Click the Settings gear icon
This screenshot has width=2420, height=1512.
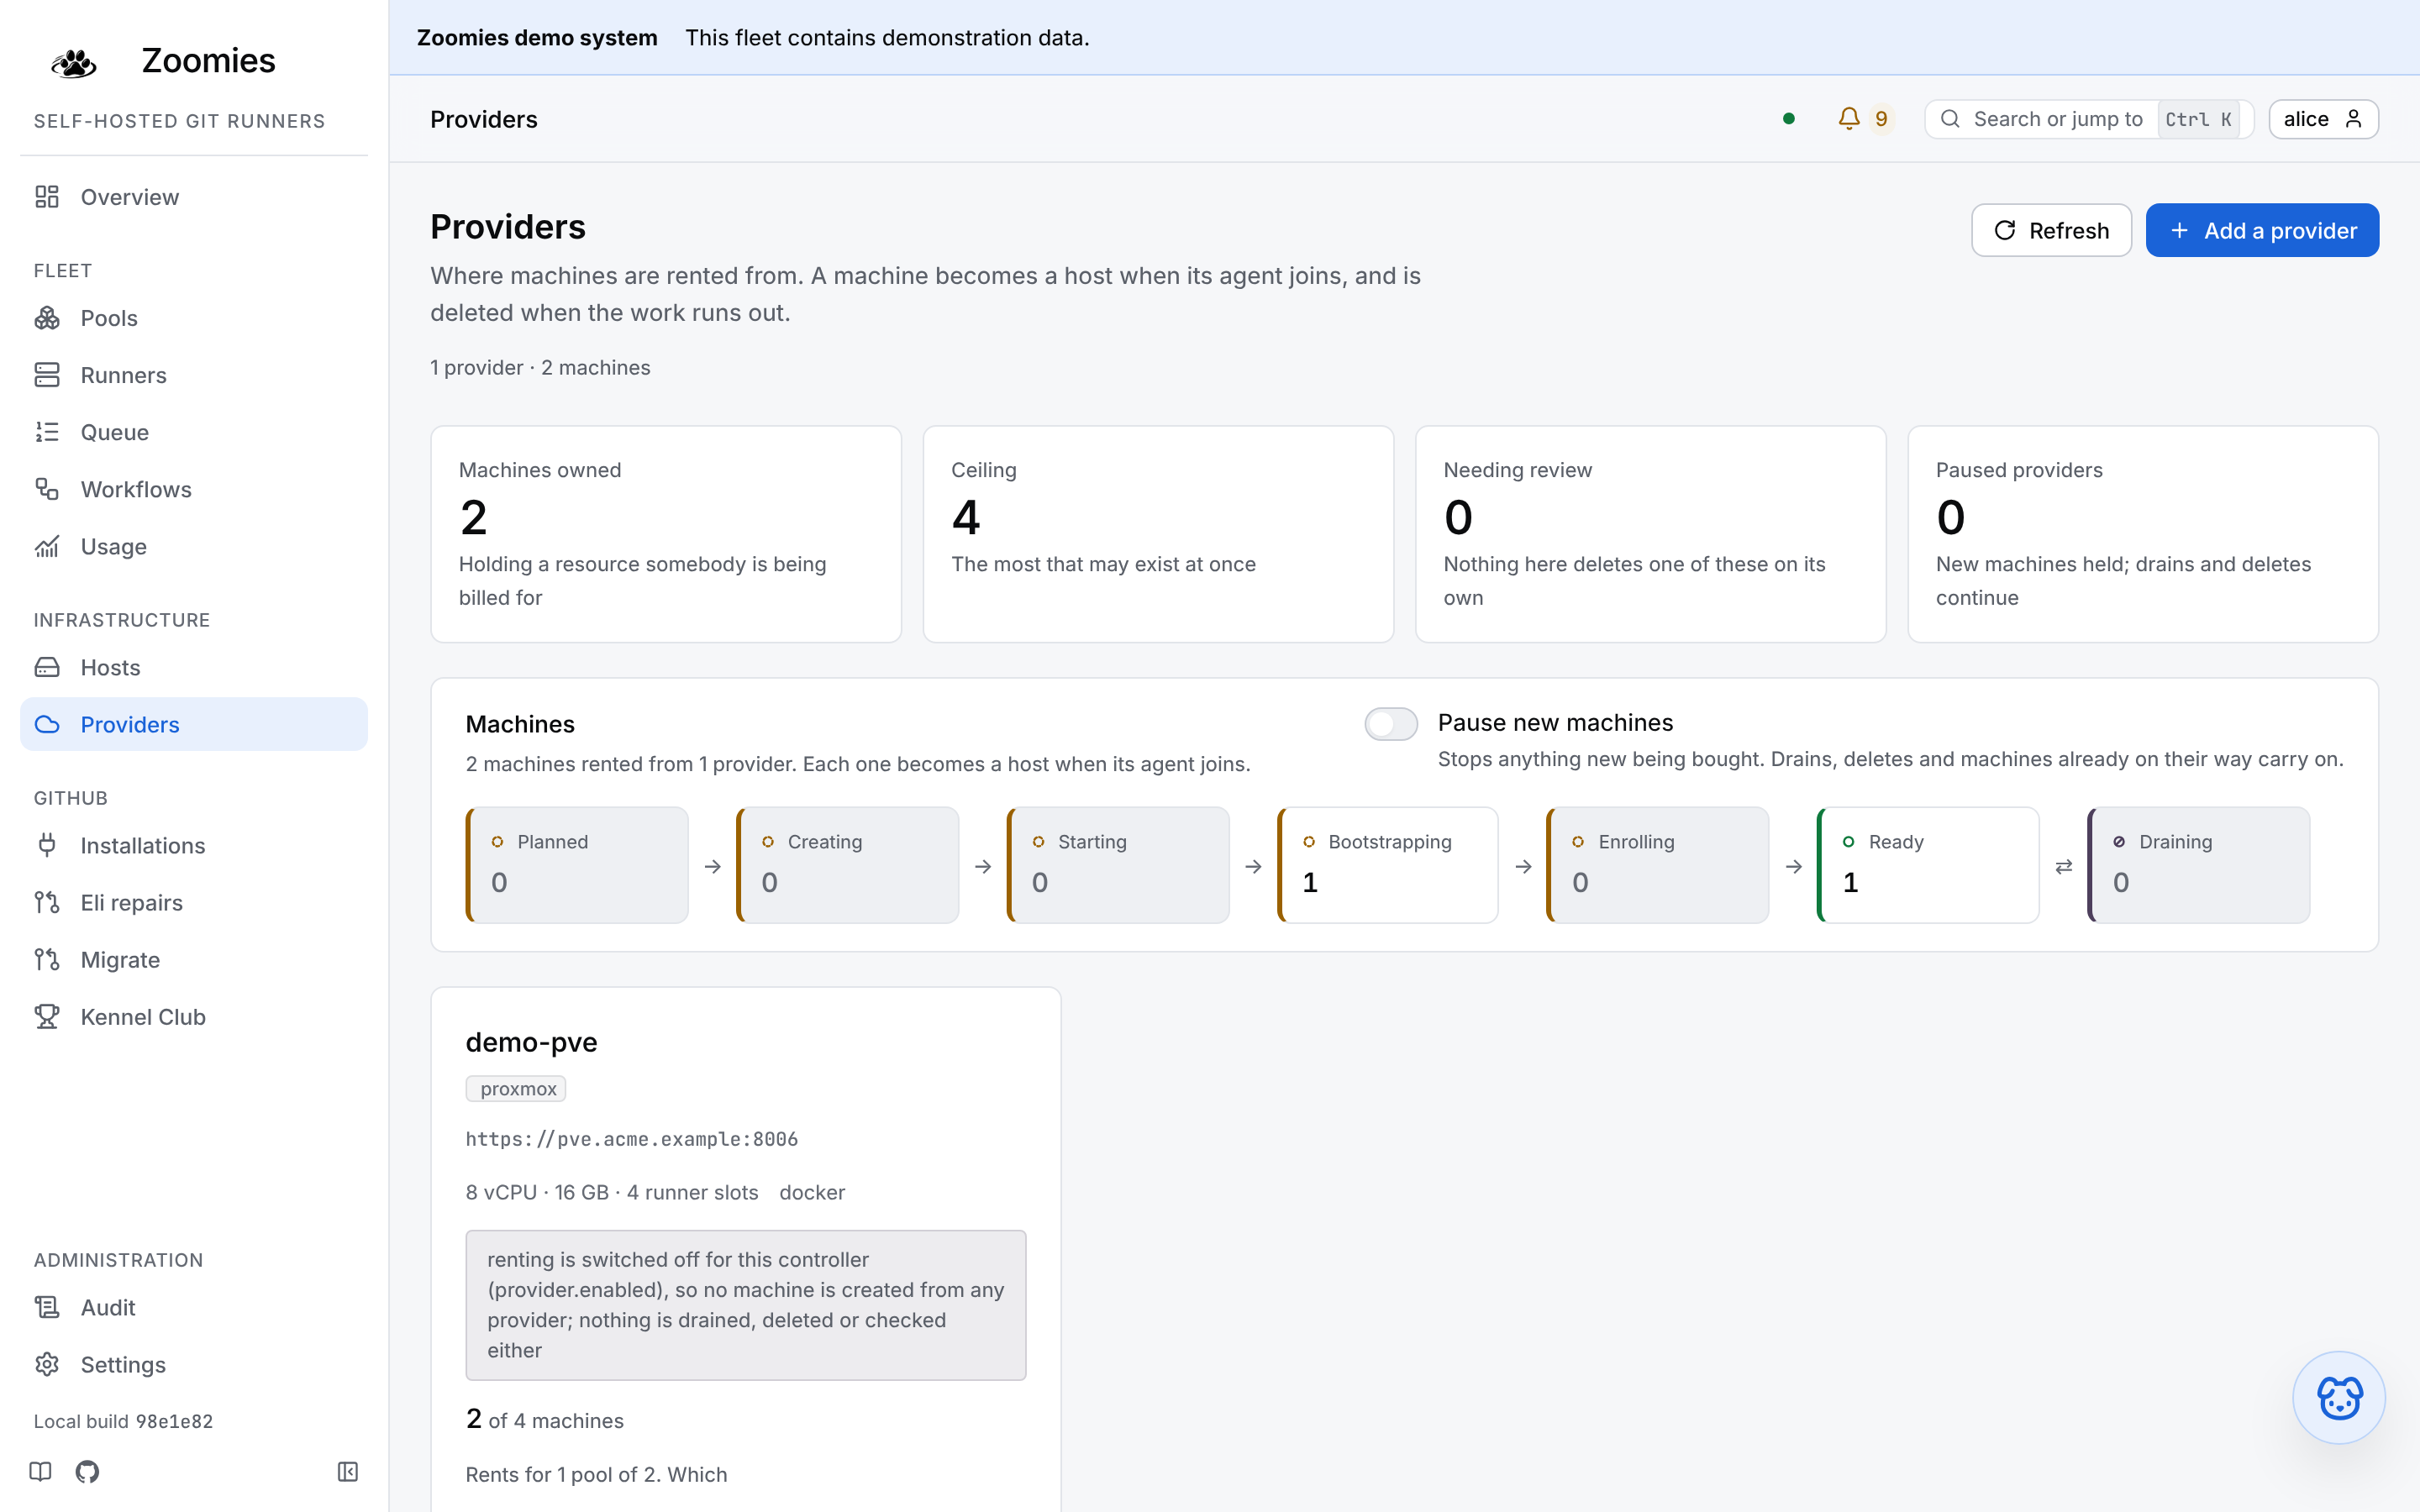(x=47, y=1364)
